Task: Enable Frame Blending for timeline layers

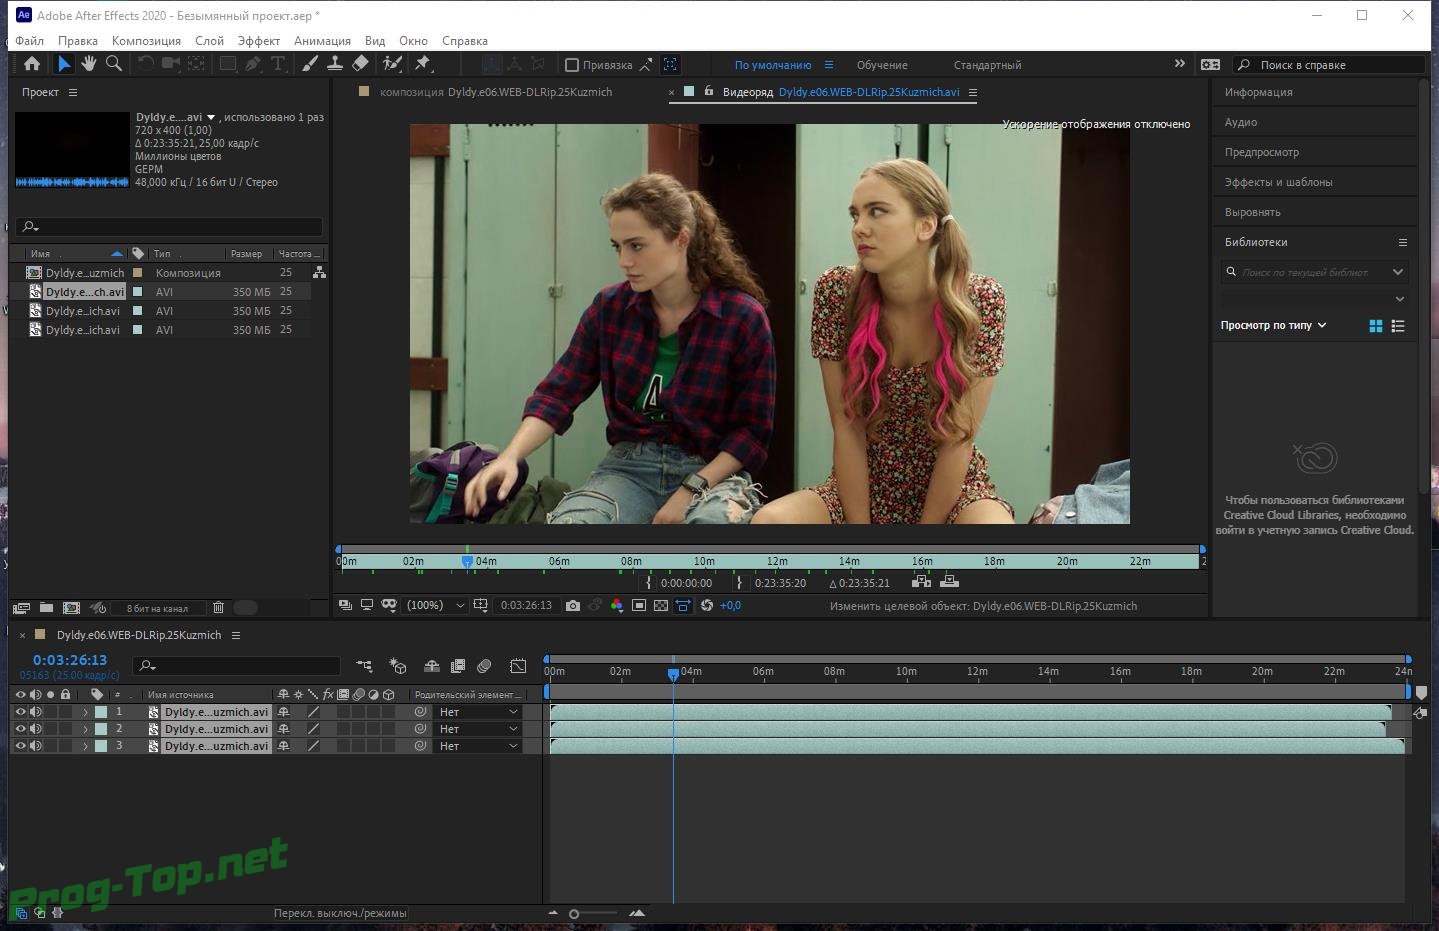Action: (x=458, y=666)
